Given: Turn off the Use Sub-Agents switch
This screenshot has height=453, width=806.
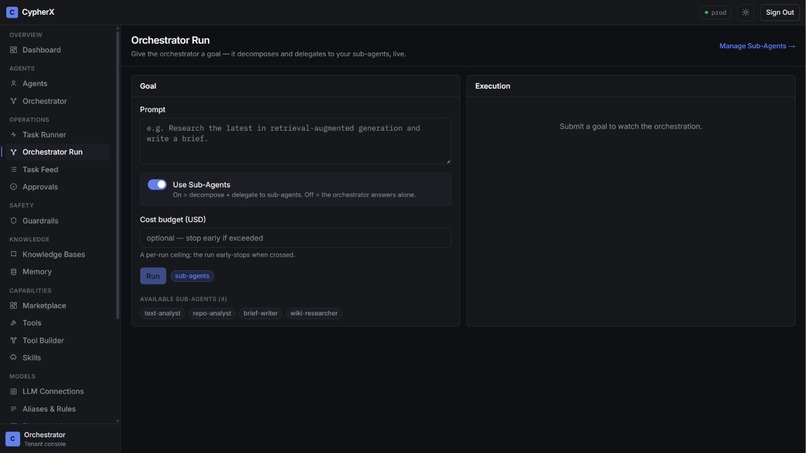Looking at the screenshot, I should pyautogui.click(x=157, y=185).
